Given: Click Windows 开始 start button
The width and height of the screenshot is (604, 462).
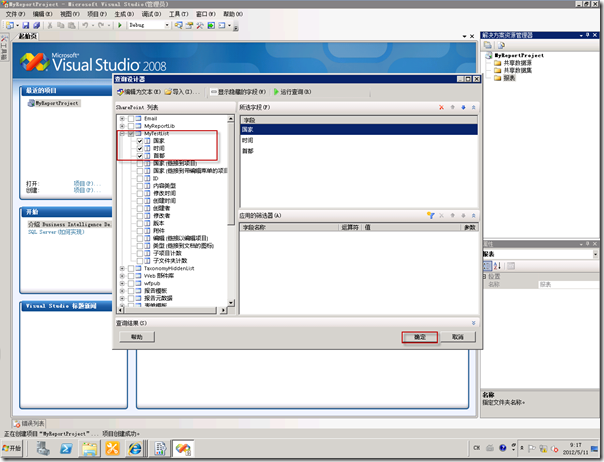Looking at the screenshot, I should point(12,449).
